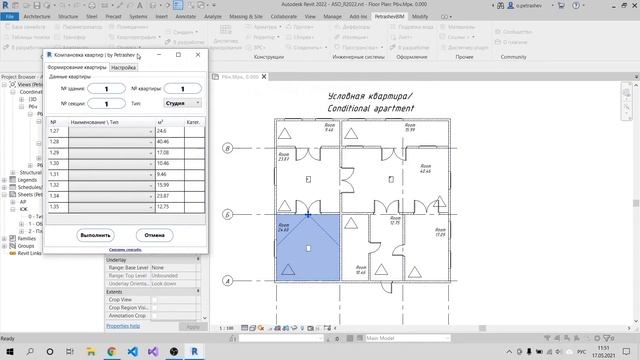Click the Visual Style icon in view control bar

252,328
